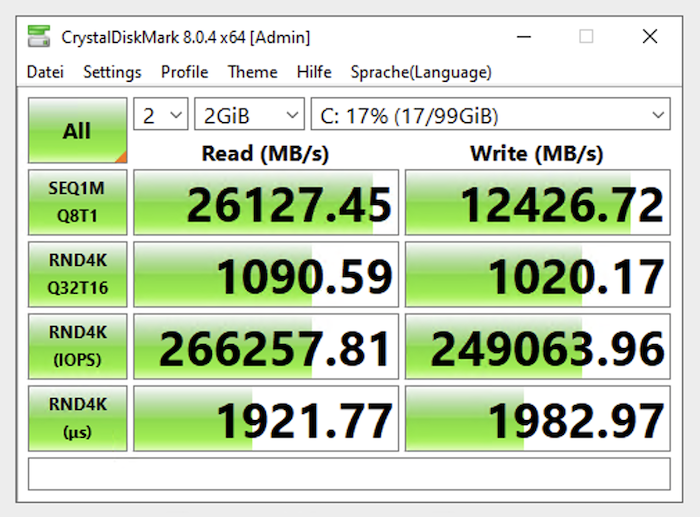Select the SEQ1M write result 12426.72
The height and width of the screenshot is (517, 700).
pyautogui.click(x=538, y=202)
